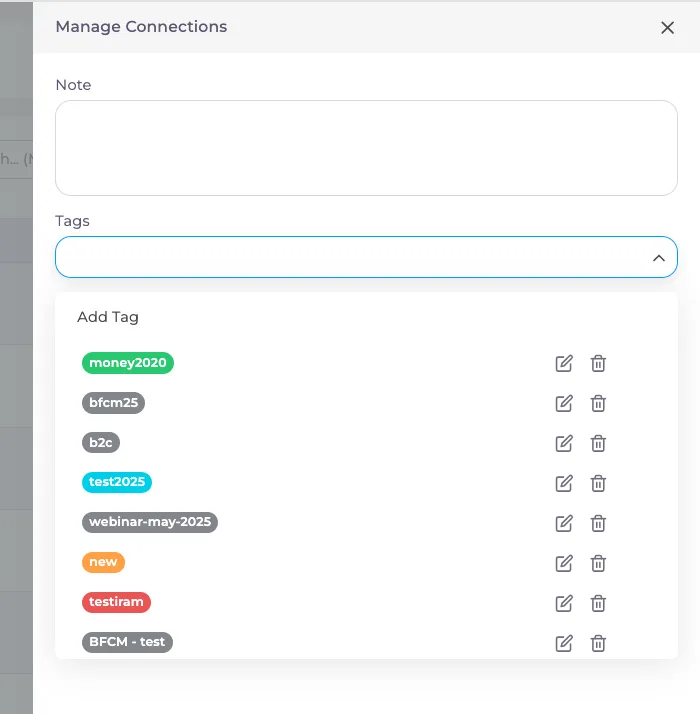Select the webinar-may-2025 tag

click(150, 522)
